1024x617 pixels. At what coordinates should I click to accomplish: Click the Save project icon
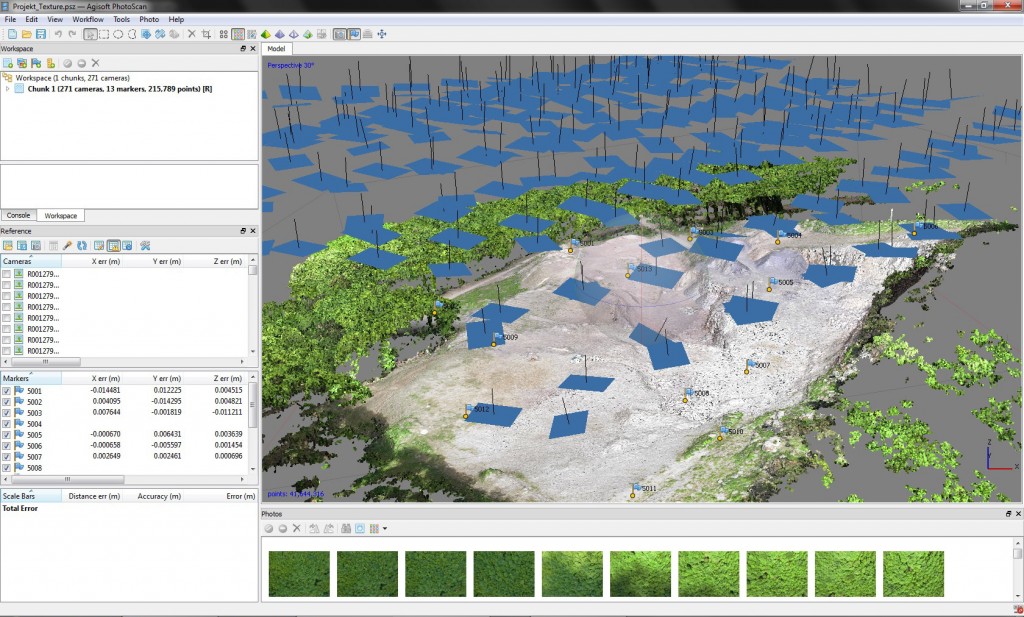coord(41,34)
